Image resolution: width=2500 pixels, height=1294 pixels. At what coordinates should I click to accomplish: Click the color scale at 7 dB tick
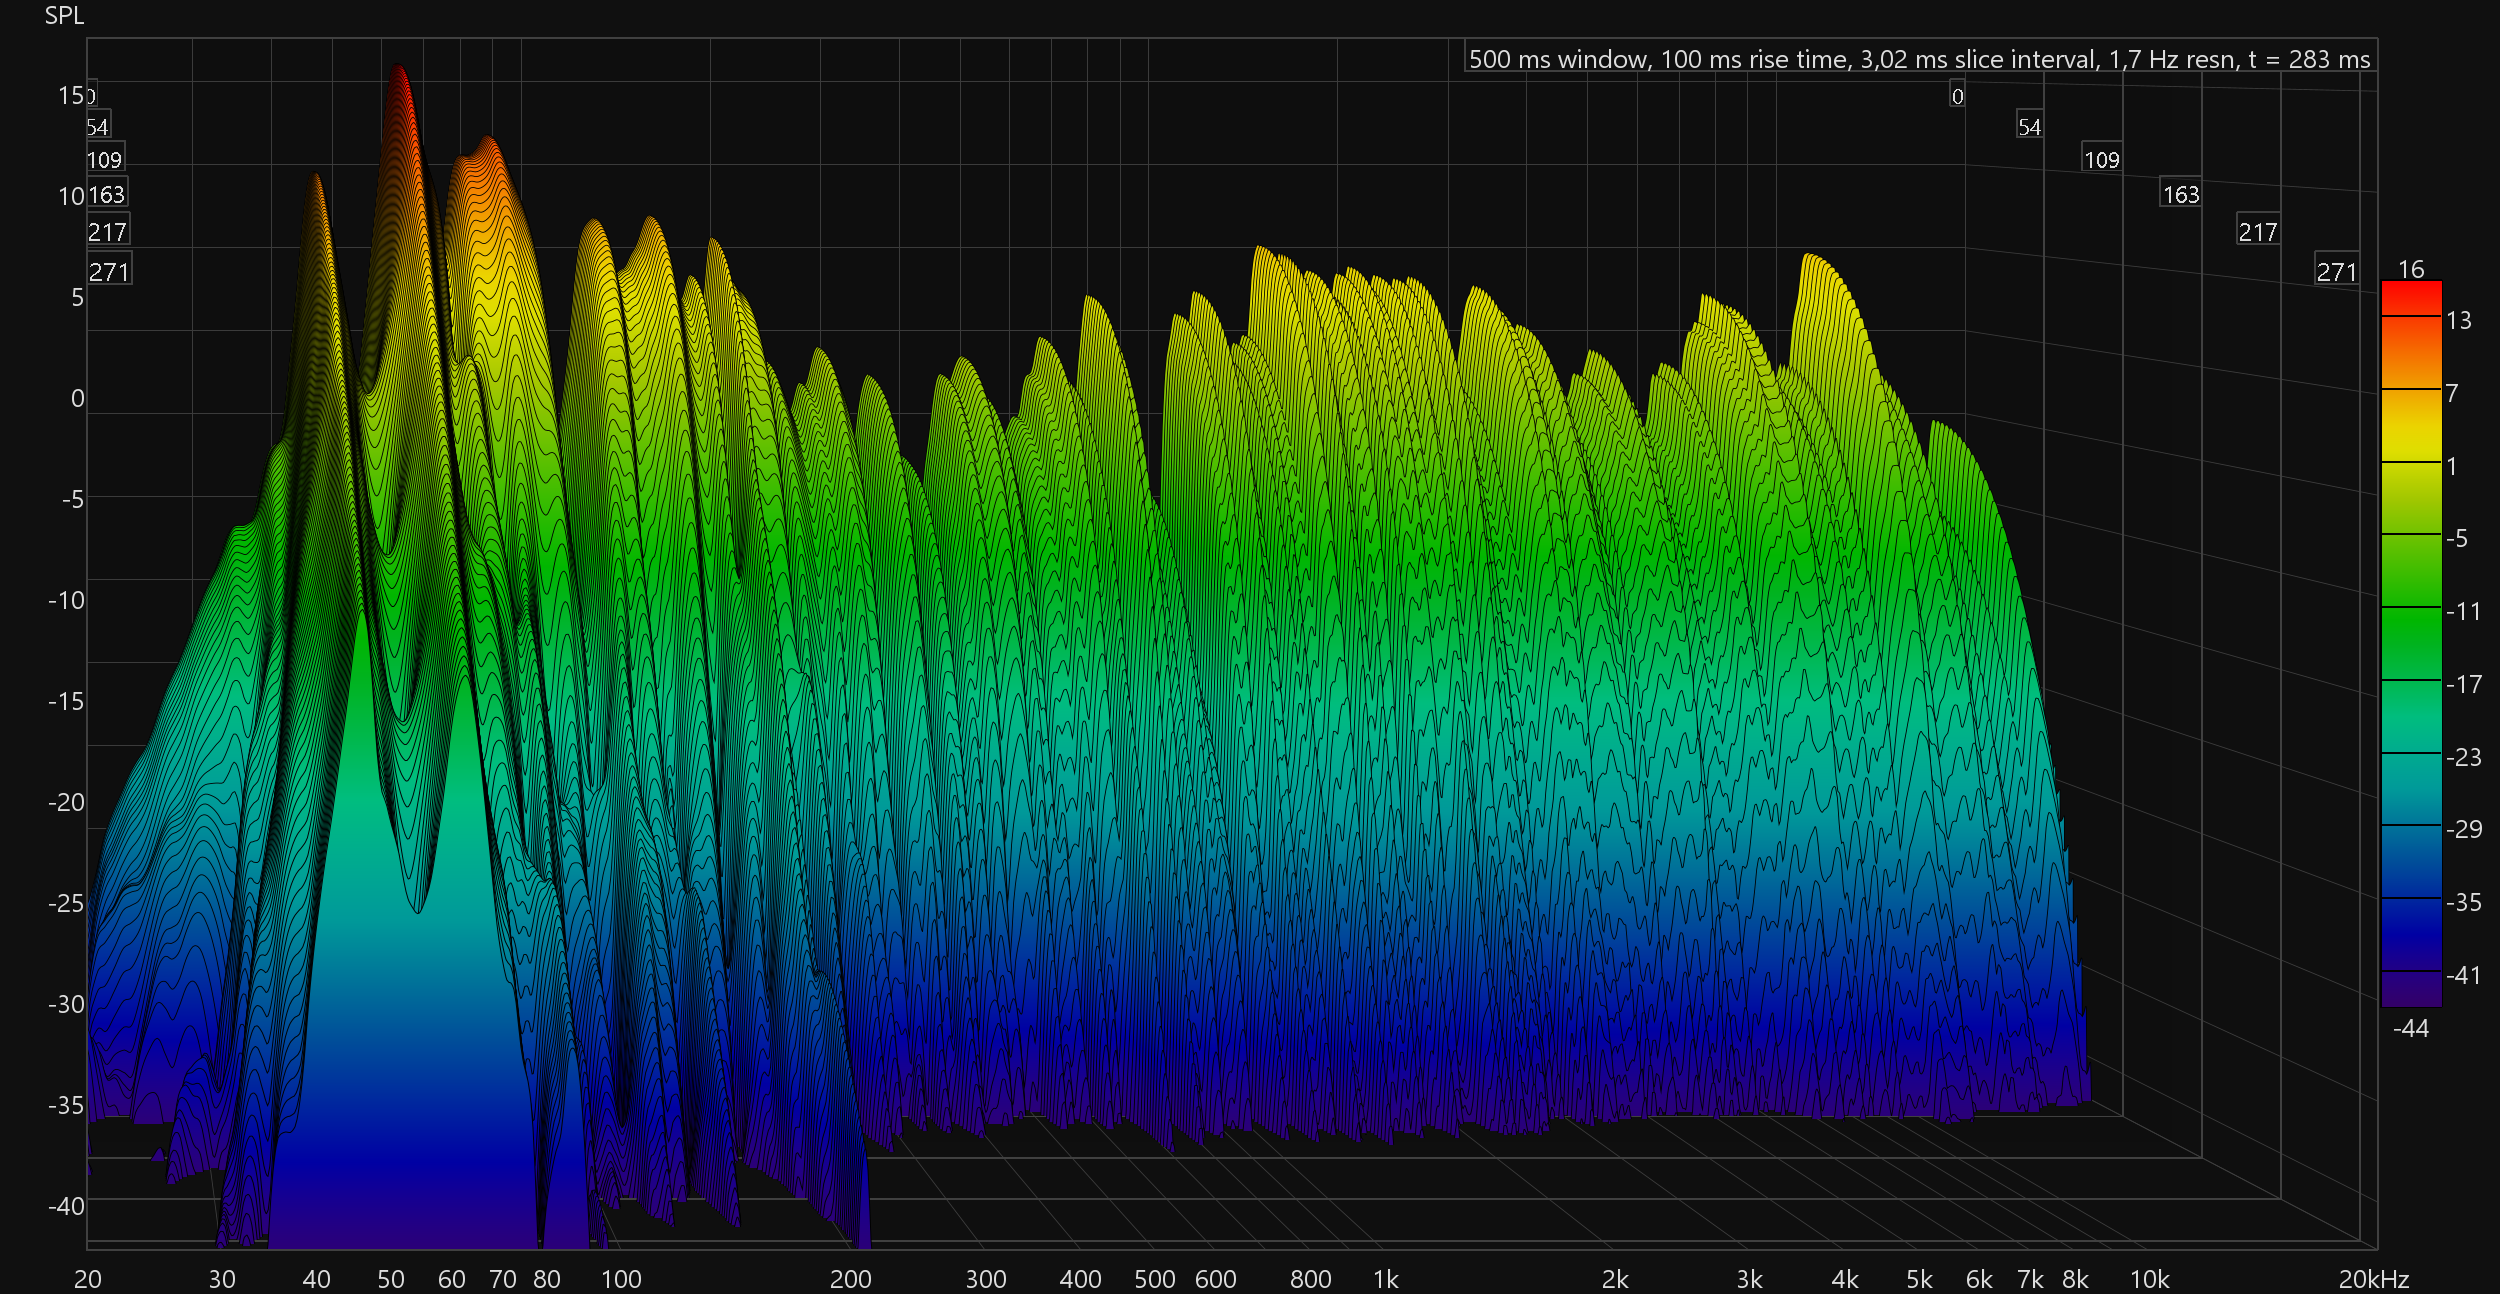point(2411,389)
